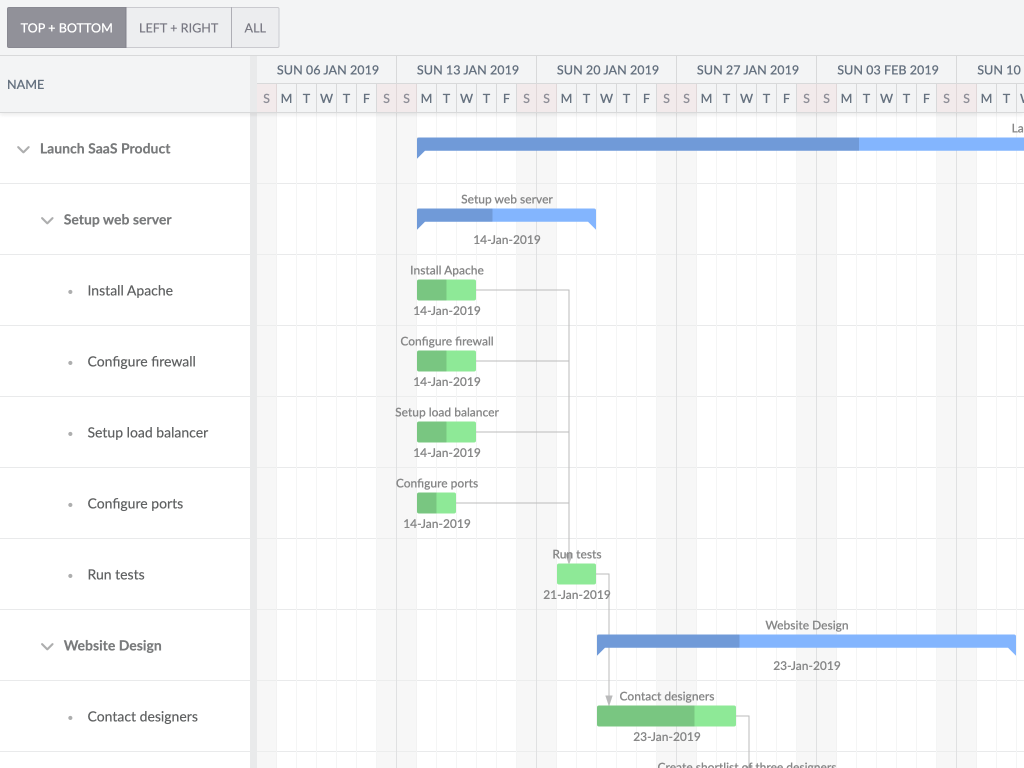Click the Configure ports task bar
The image size is (1024, 768).
(x=436, y=503)
